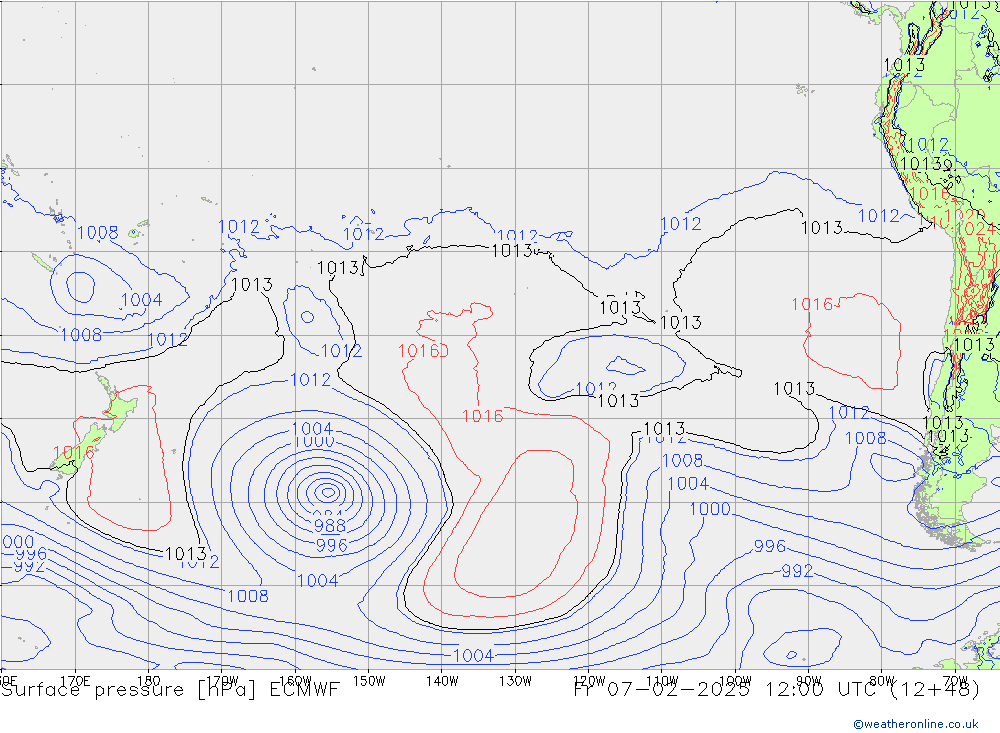Click the red 1016 label west of Chile
Viewport: 1000px width, 733px height.
coord(812,304)
